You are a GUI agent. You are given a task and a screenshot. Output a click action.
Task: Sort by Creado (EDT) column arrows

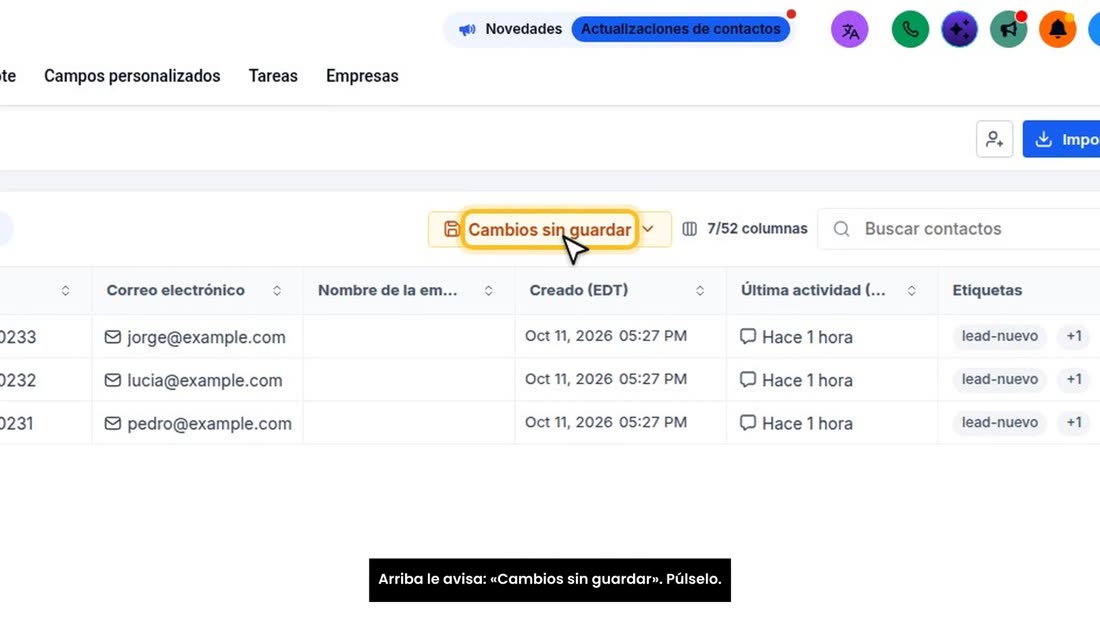point(700,290)
